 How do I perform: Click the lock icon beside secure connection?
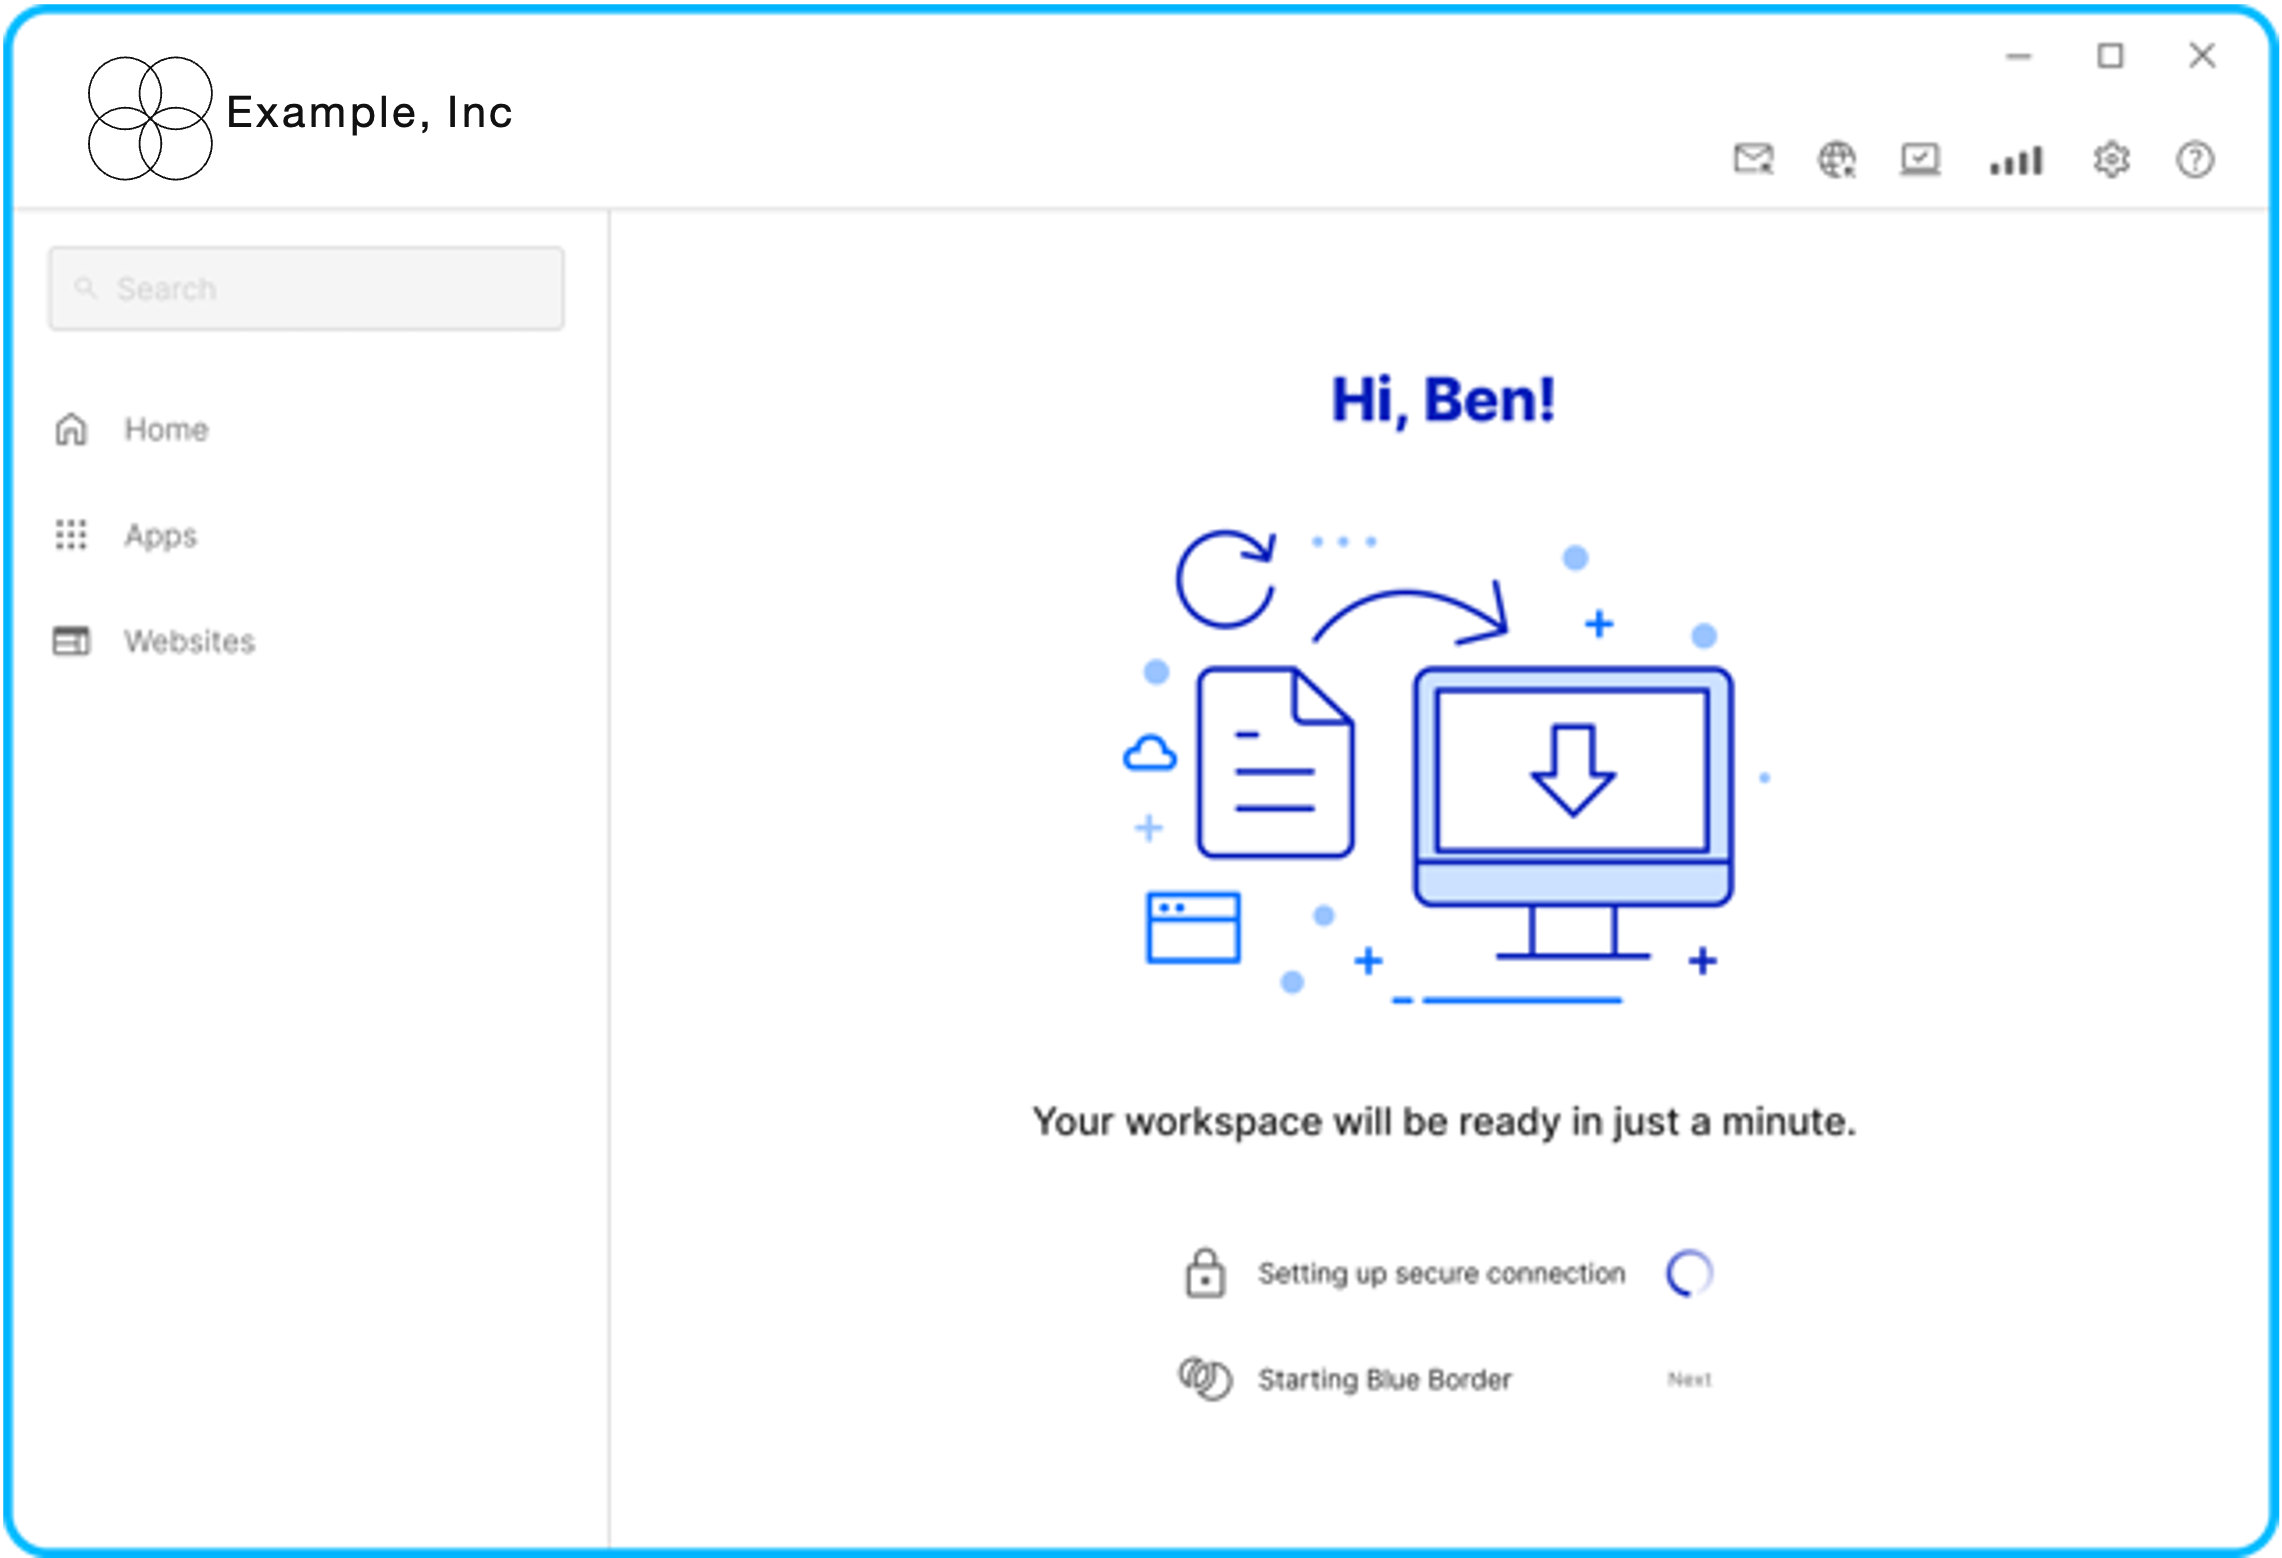click(x=1205, y=1273)
